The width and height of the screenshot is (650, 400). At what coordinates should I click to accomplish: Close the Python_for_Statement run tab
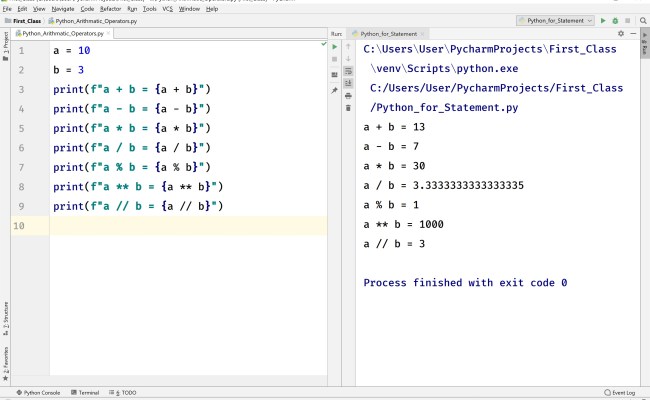(x=422, y=34)
